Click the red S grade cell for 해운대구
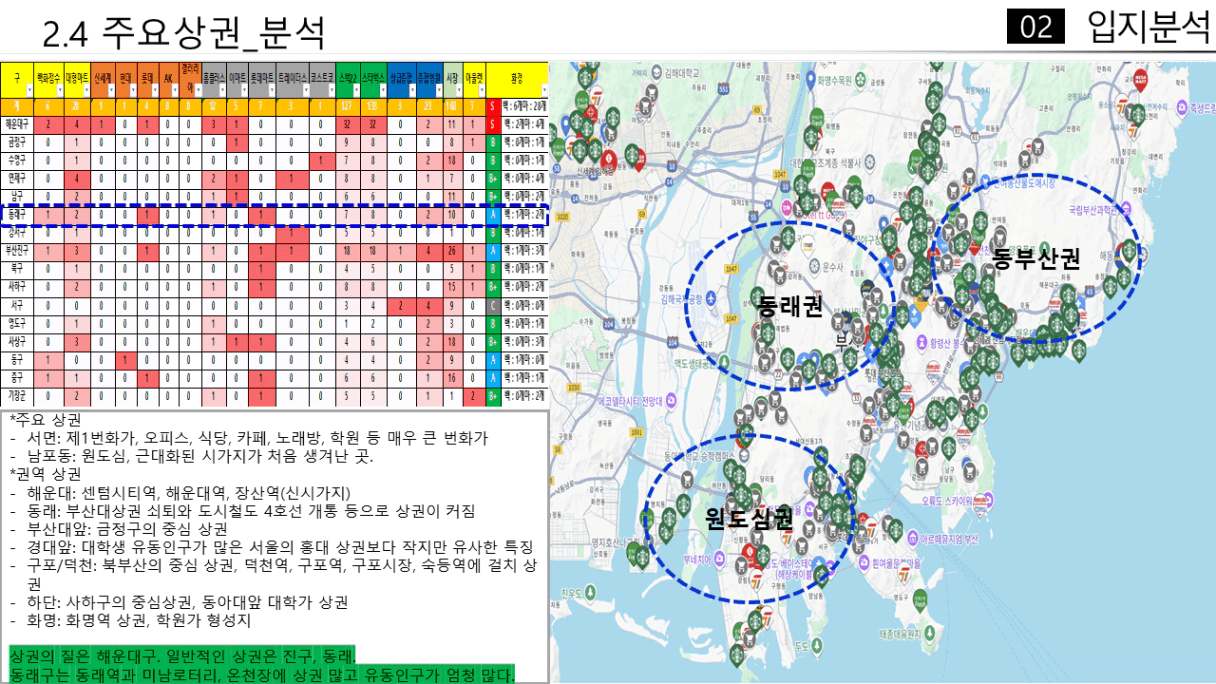Screen dimensions: 1216x684 pyautogui.click(x=493, y=124)
